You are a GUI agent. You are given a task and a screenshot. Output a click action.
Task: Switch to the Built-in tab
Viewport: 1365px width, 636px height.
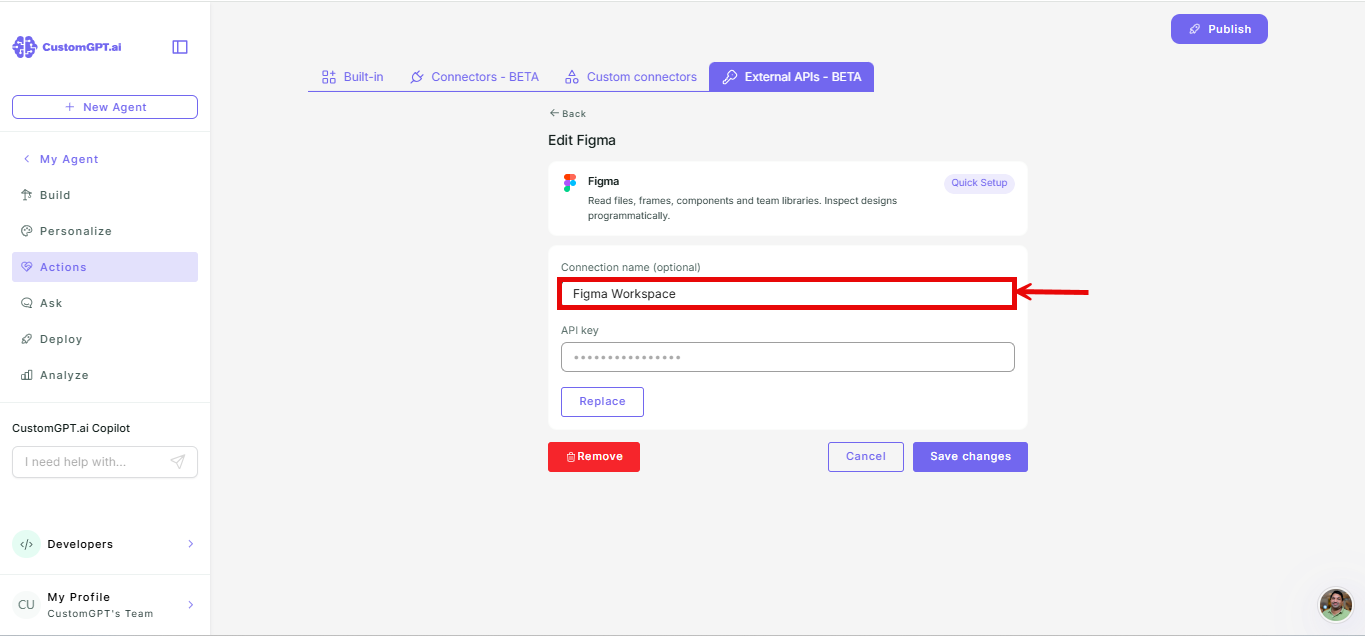coord(352,77)
